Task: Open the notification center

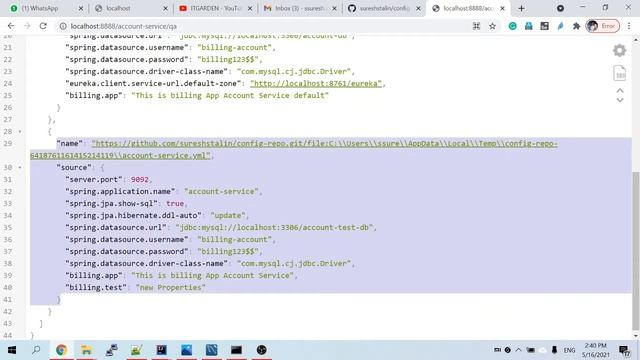Action: point(624,350)
